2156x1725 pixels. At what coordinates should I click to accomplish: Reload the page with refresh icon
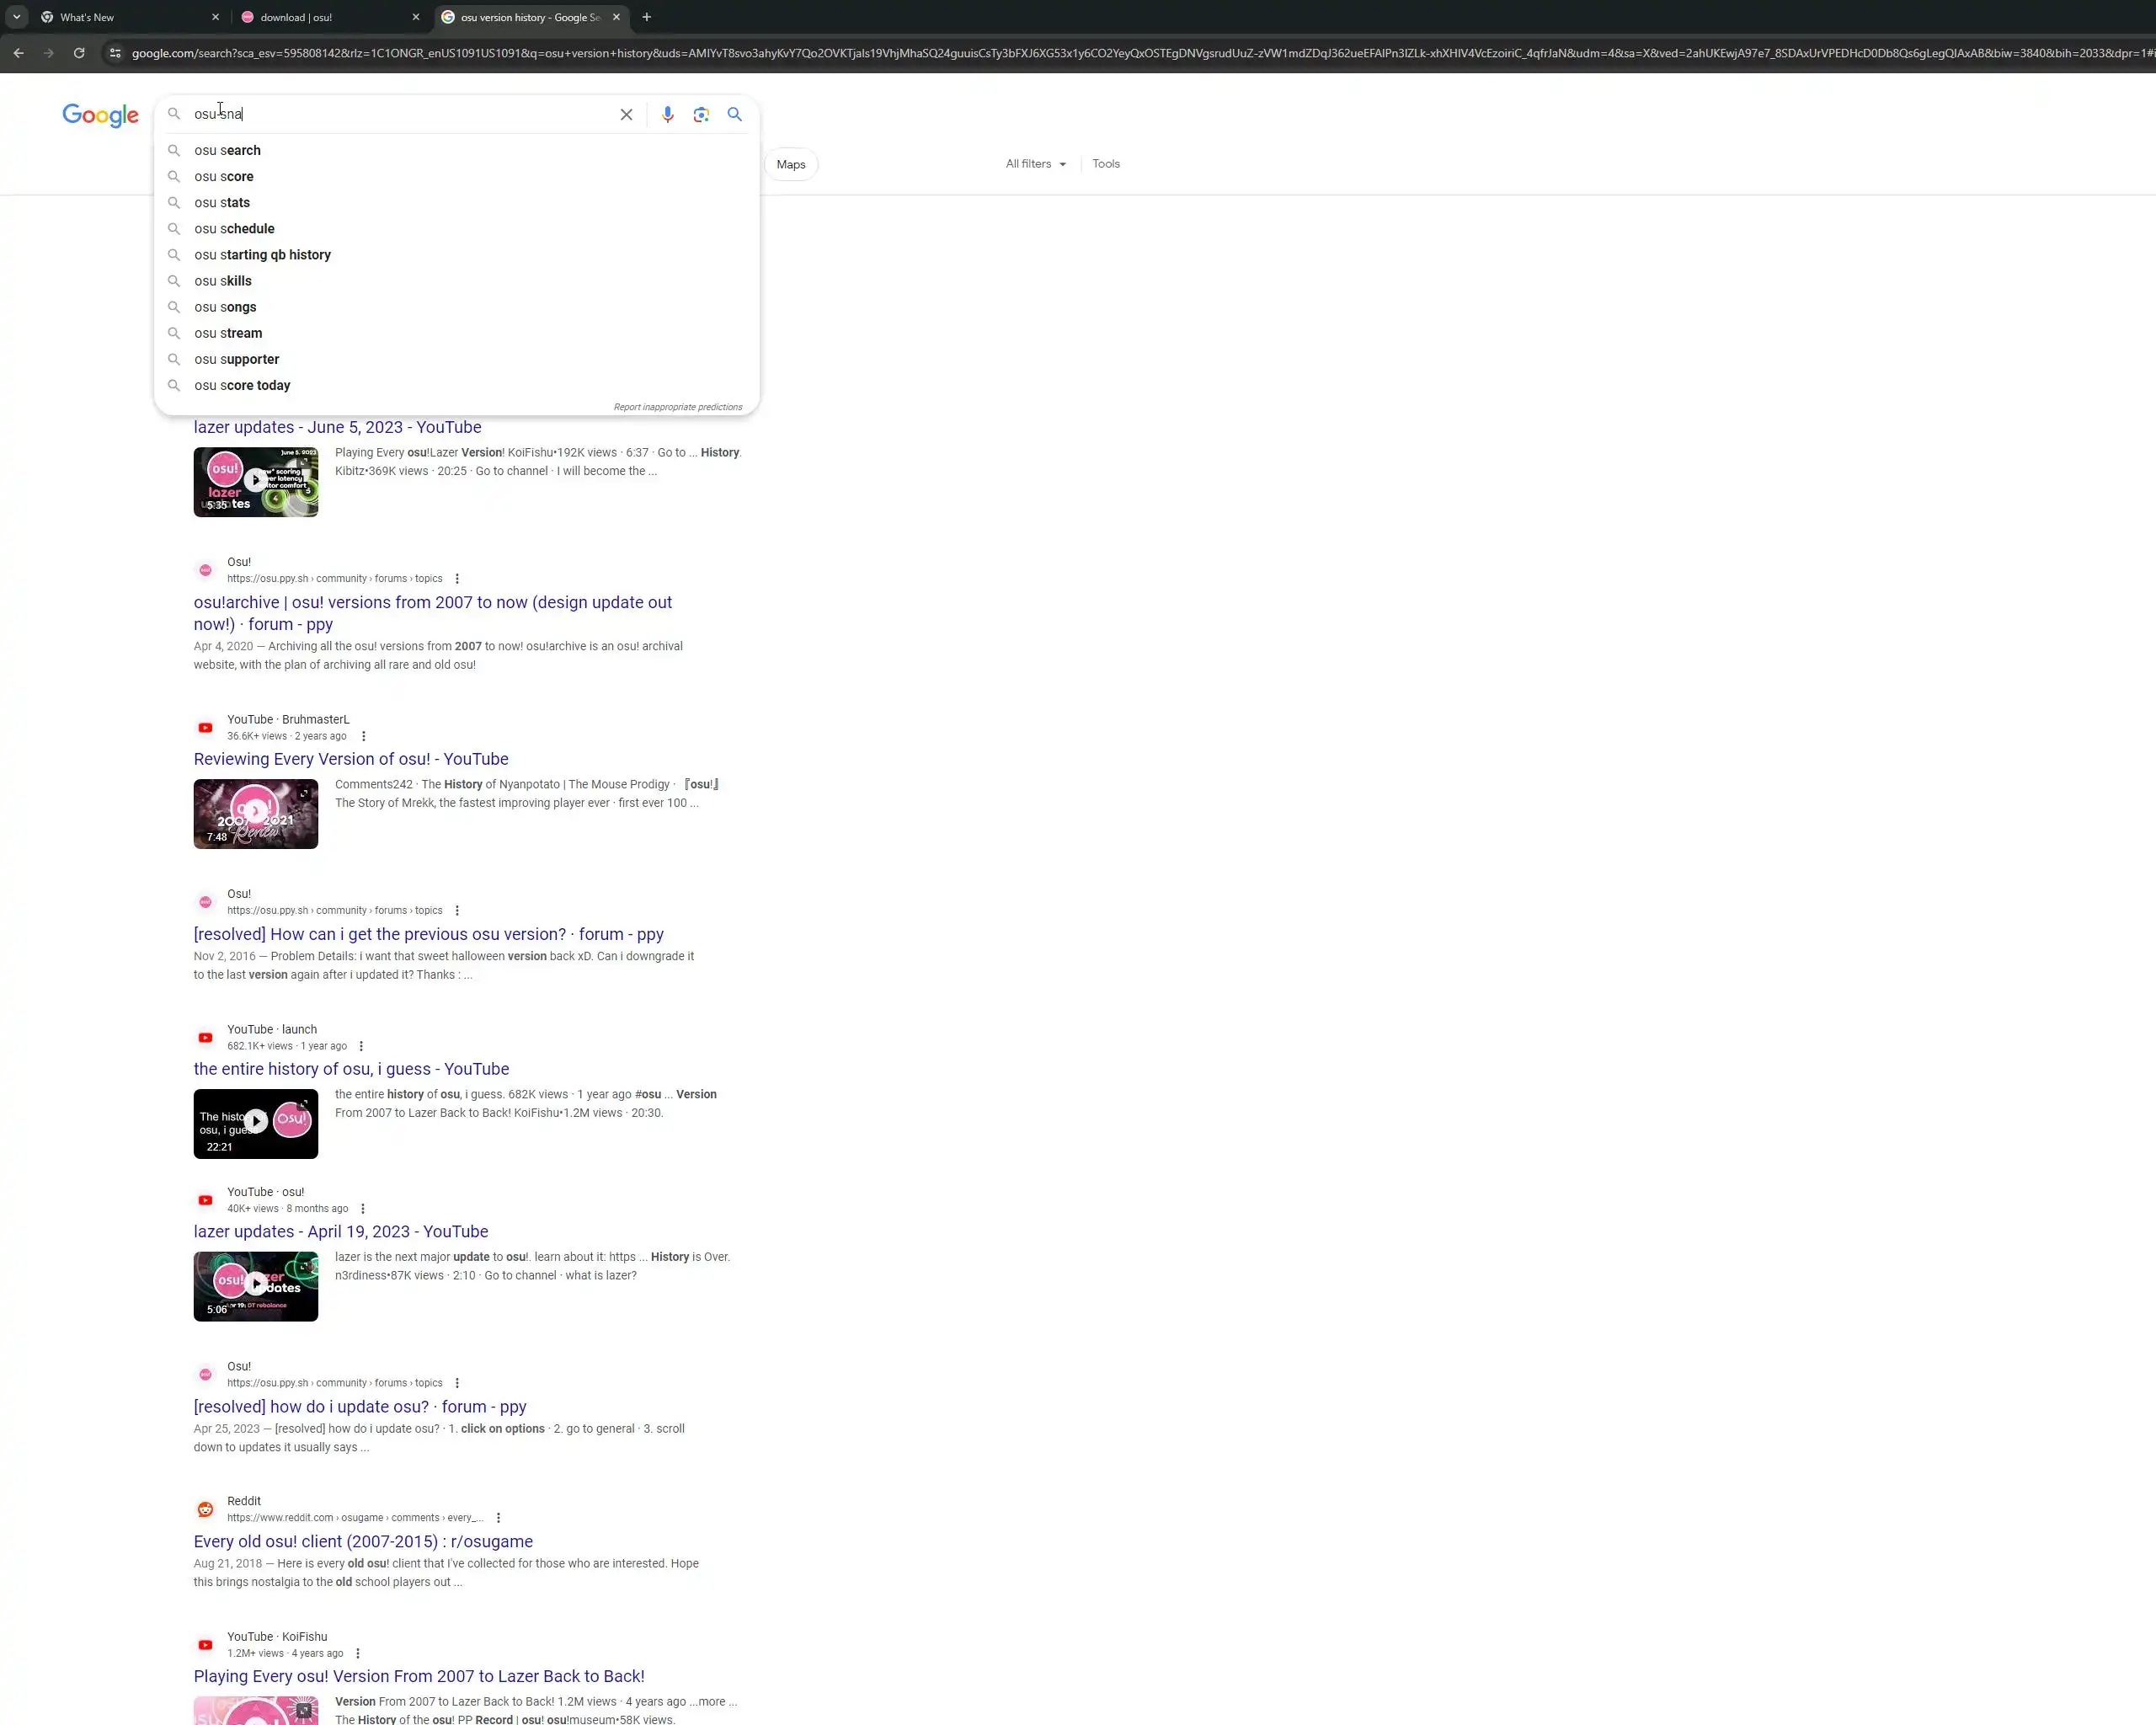click(79, 53)
